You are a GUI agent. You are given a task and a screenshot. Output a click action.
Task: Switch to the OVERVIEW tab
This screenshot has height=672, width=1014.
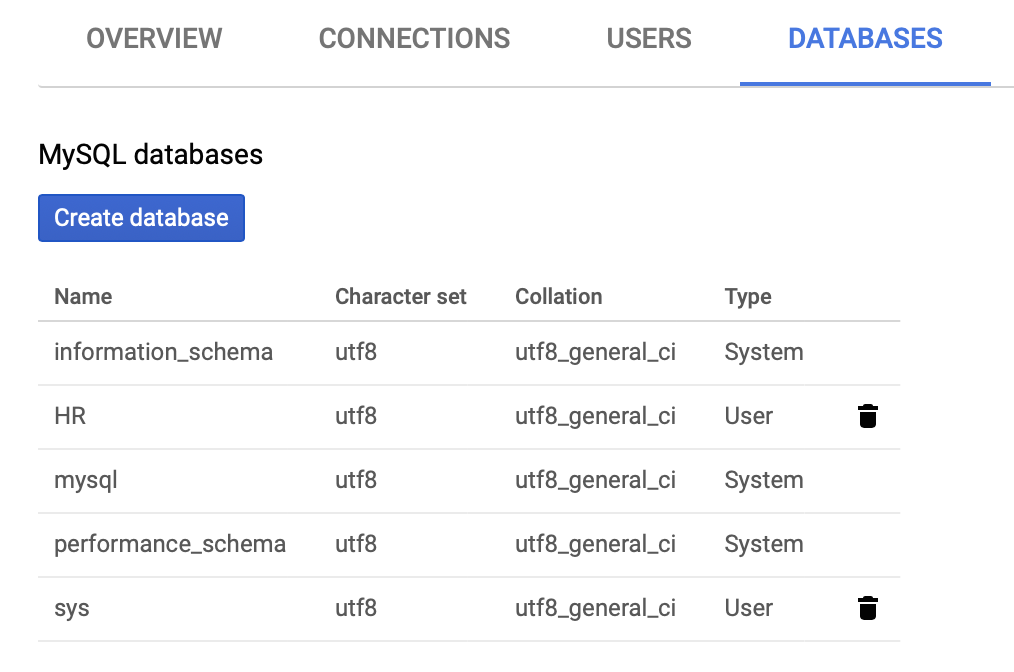point(154,38)
